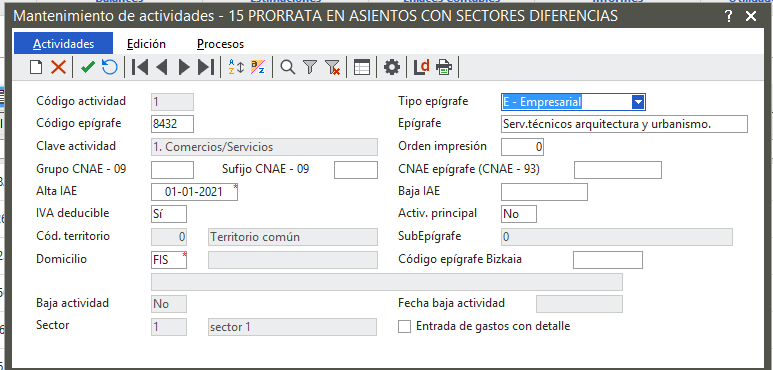
Task: Create a new activity record icon
Action: [x=36, y=67]
